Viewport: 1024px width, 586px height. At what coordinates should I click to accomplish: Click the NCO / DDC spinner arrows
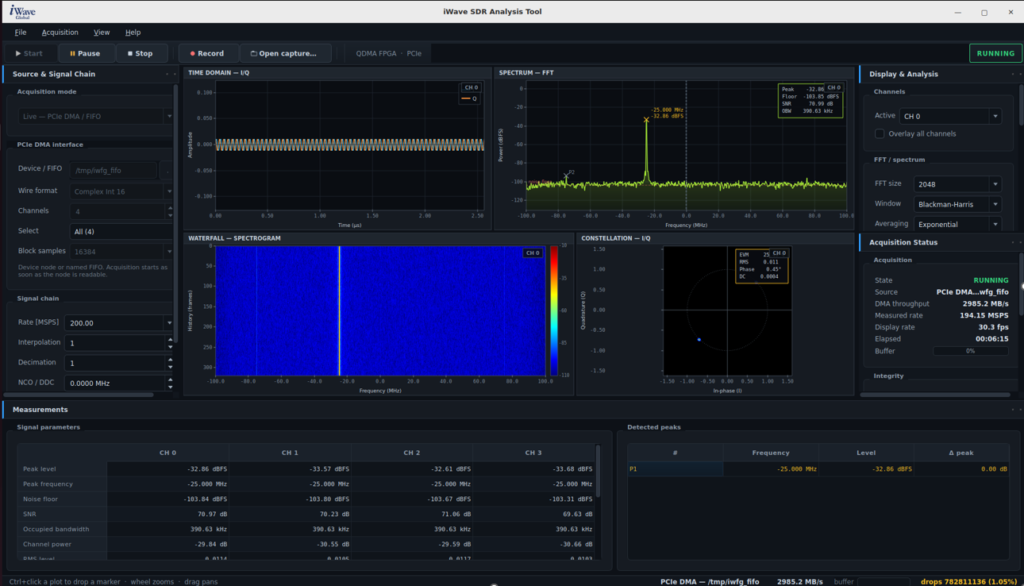point(170,383)
